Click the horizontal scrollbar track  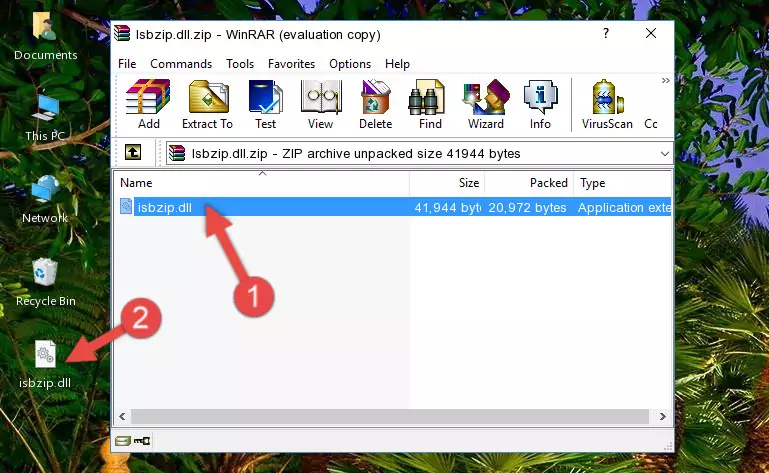390,417
